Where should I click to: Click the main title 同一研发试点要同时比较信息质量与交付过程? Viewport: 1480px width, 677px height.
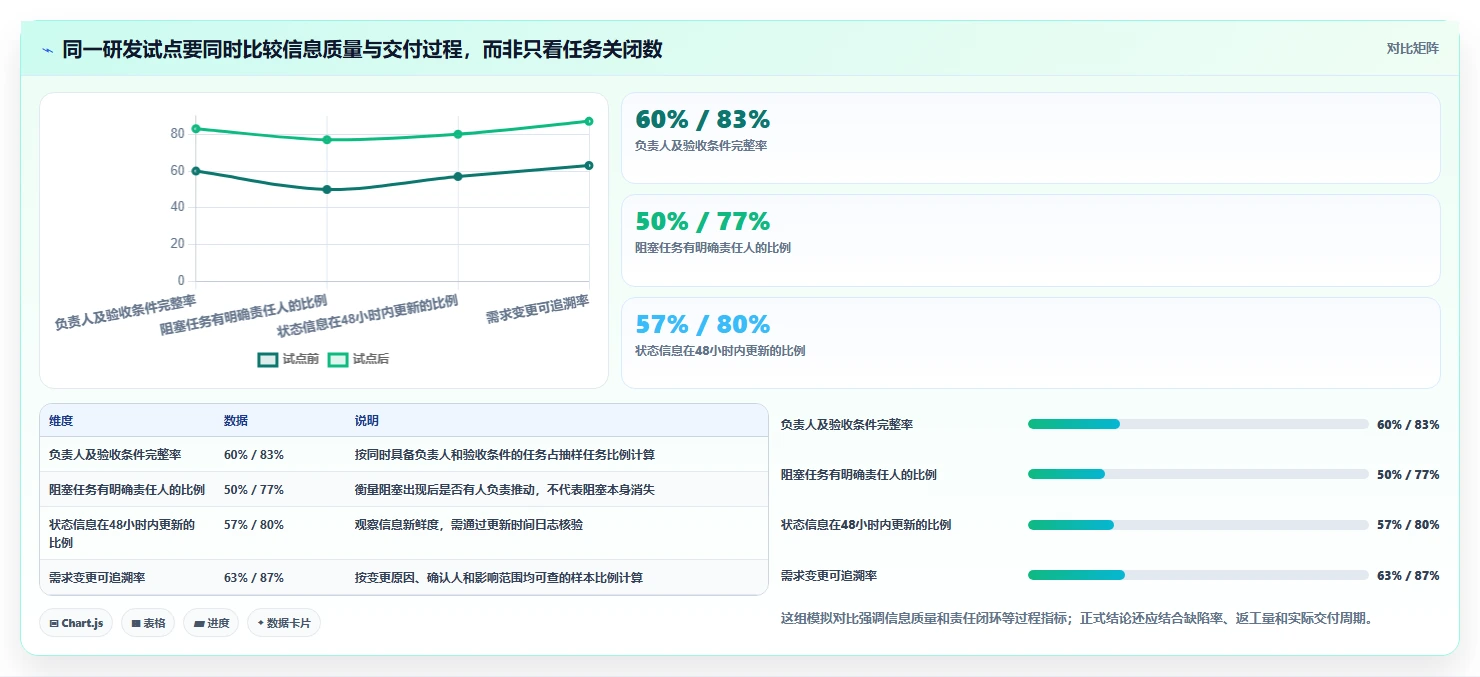tap(362, 50)
